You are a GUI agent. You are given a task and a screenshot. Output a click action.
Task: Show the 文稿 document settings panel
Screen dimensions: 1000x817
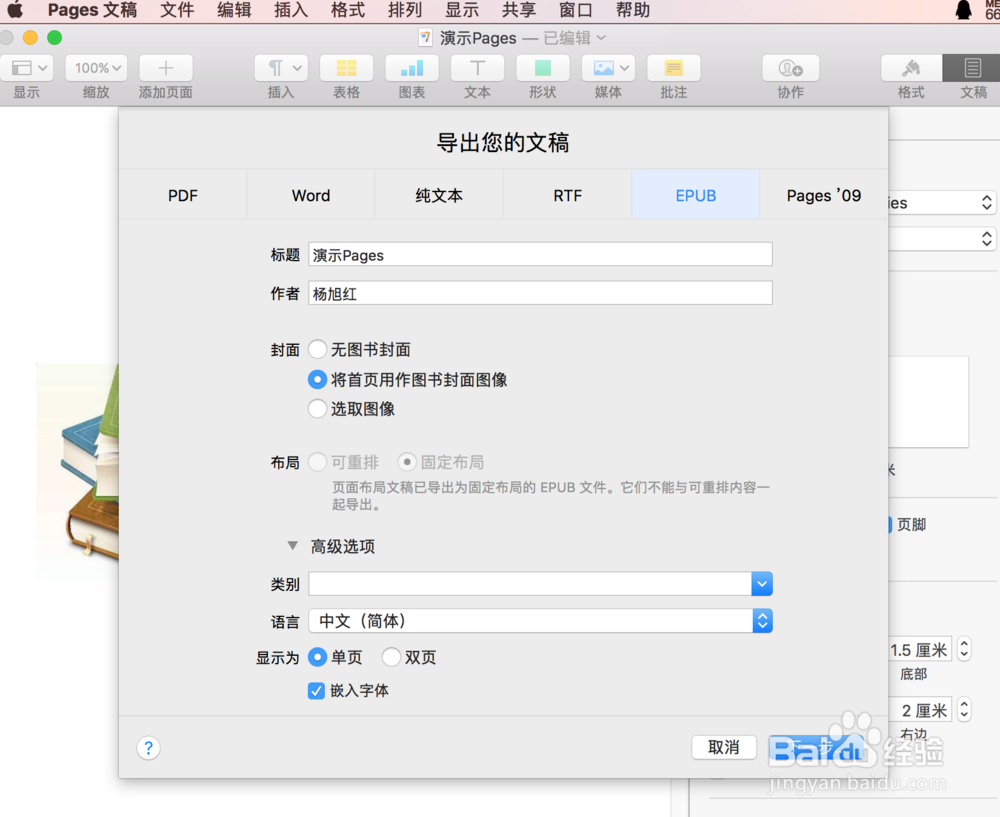(x=973, y=68)
